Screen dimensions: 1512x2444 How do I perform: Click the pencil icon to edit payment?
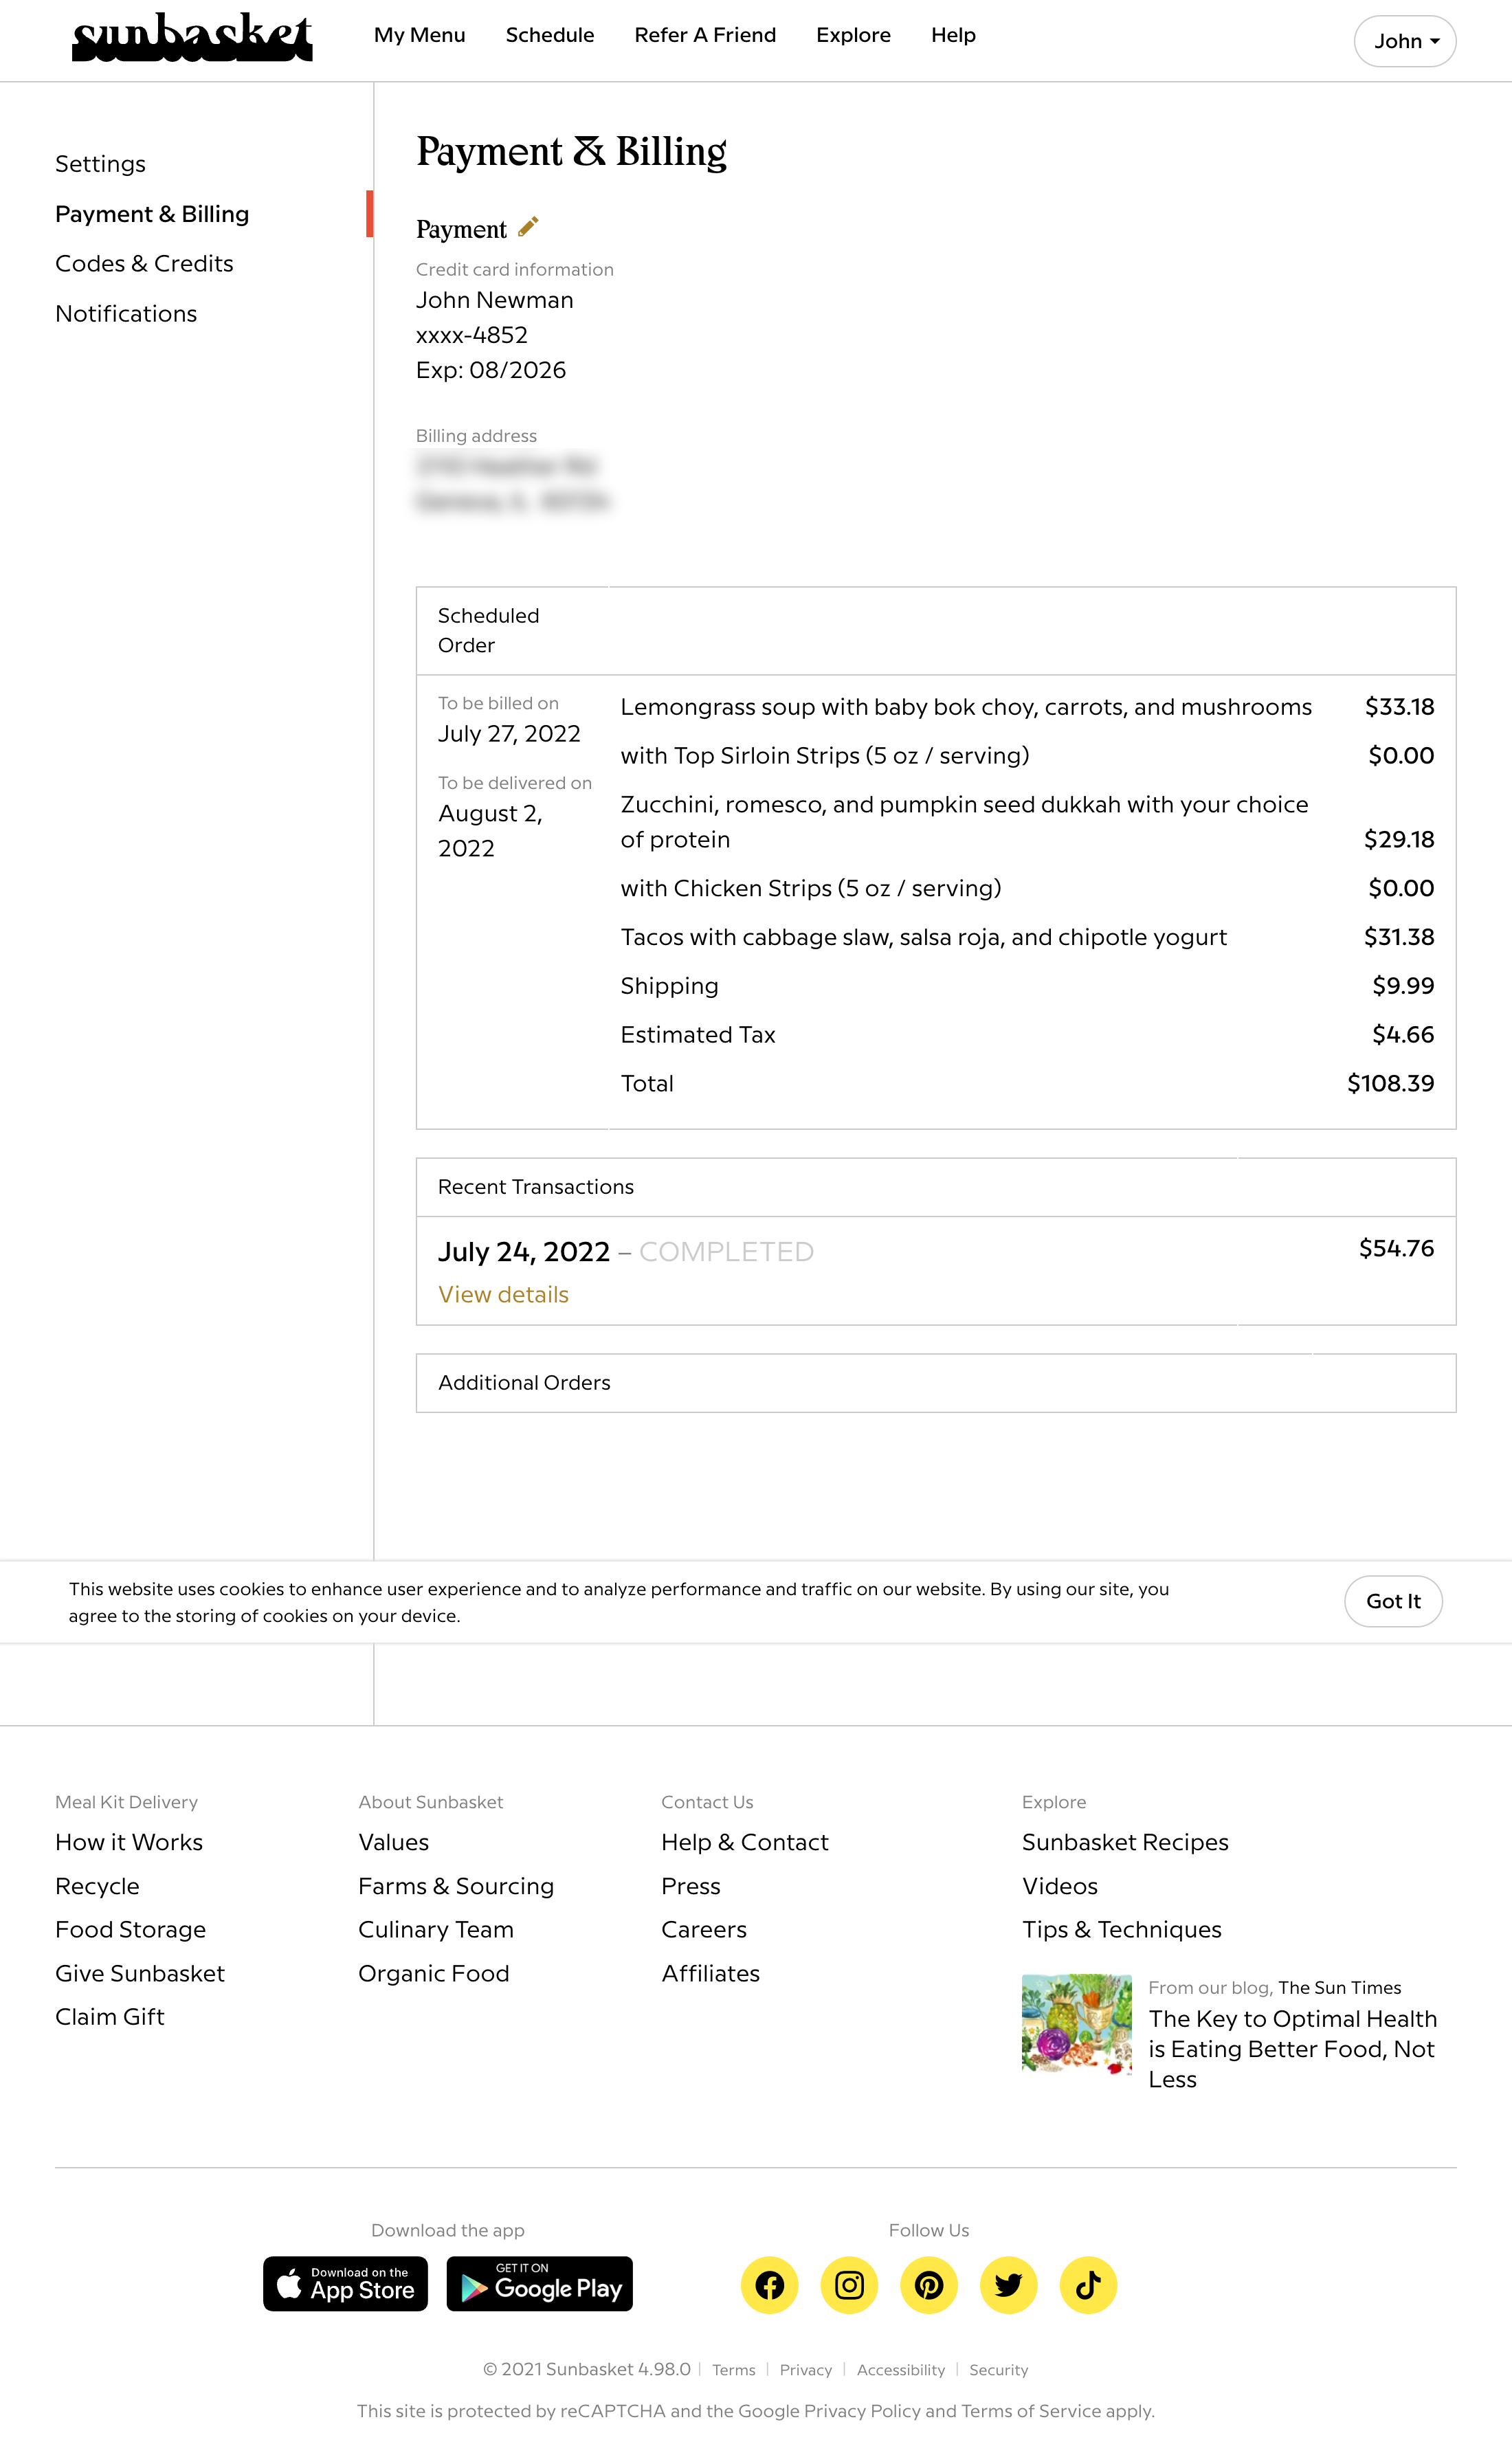527,227
